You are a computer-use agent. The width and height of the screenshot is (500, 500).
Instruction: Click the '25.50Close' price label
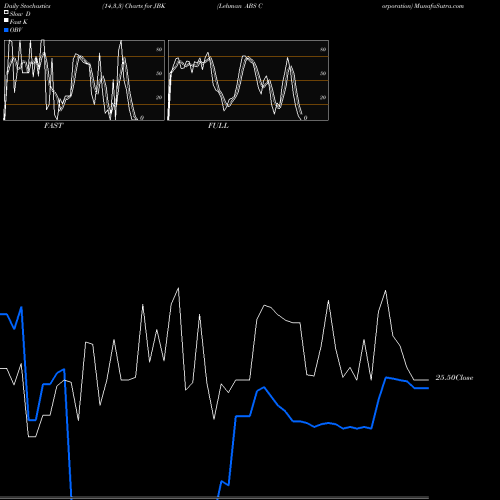(x=454, y=378)
